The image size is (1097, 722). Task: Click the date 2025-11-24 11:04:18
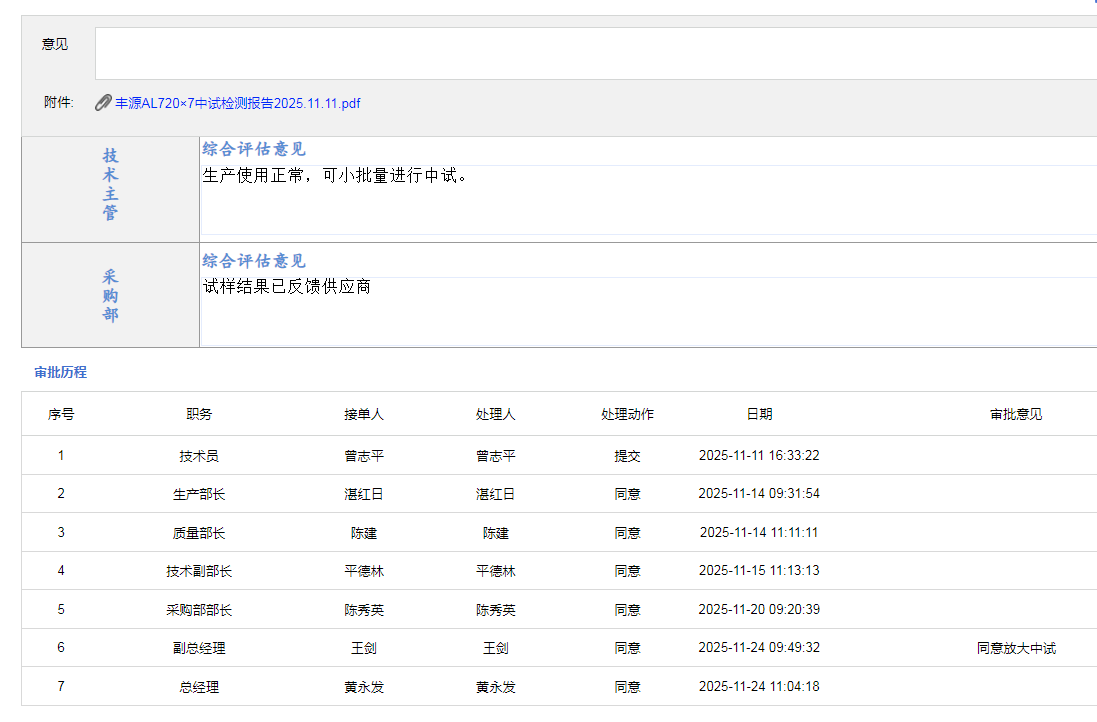pos(759,687)
